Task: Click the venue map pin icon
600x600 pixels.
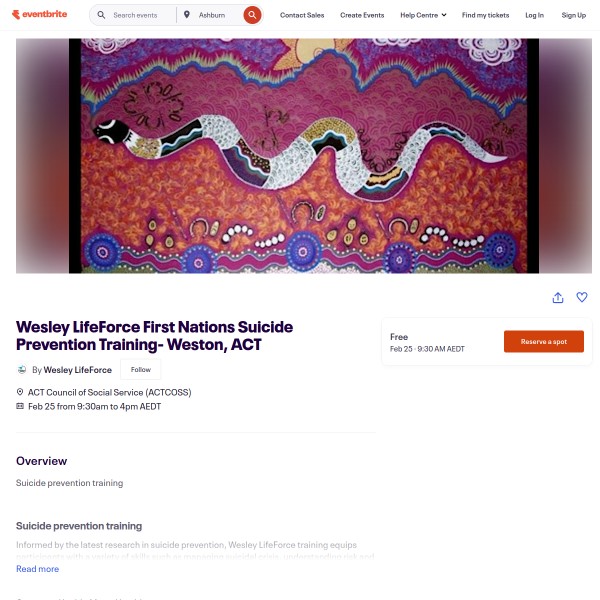Action: tap(20, 392)
